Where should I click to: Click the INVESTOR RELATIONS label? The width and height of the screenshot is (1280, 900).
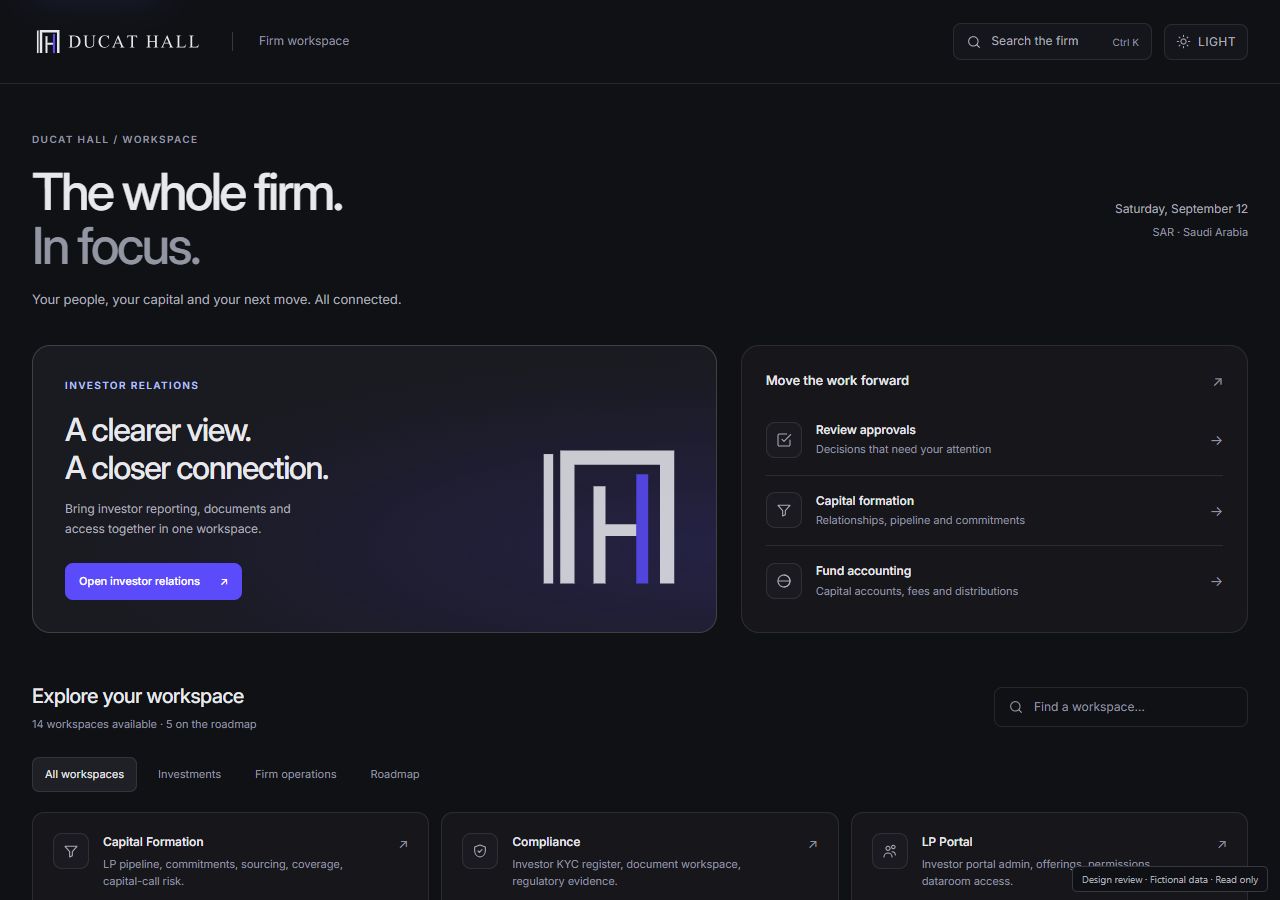[132, 385]
